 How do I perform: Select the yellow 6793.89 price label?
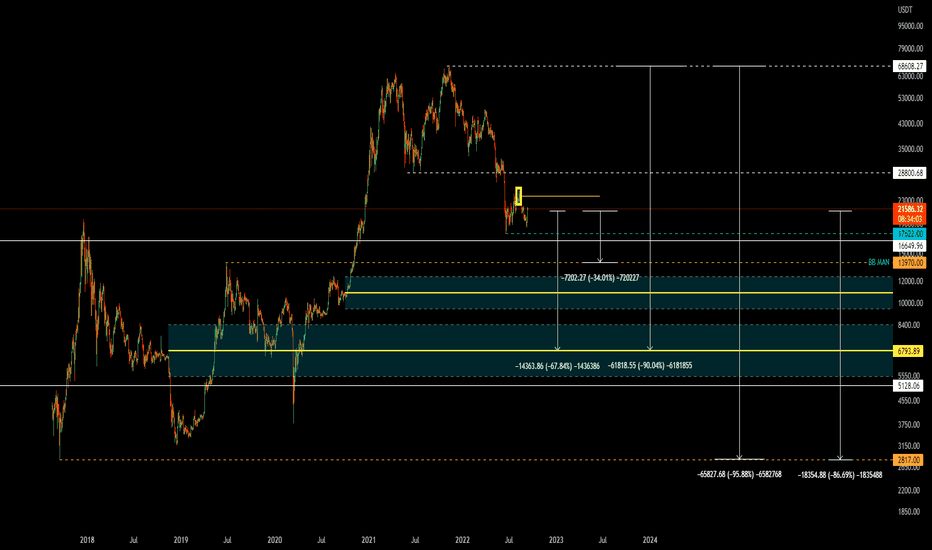tap(909, 351)
